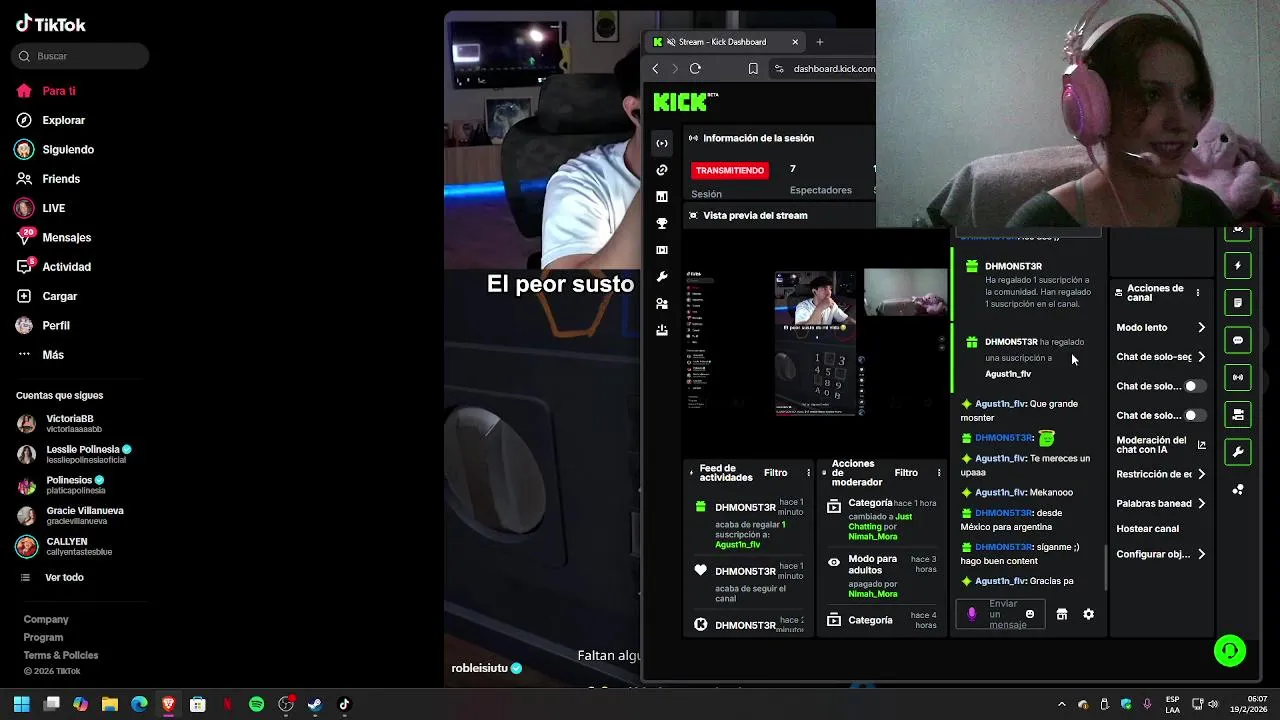Open Acciones de moderador three-dot menu
This screenshot has height=720, width=1280.
938,473
